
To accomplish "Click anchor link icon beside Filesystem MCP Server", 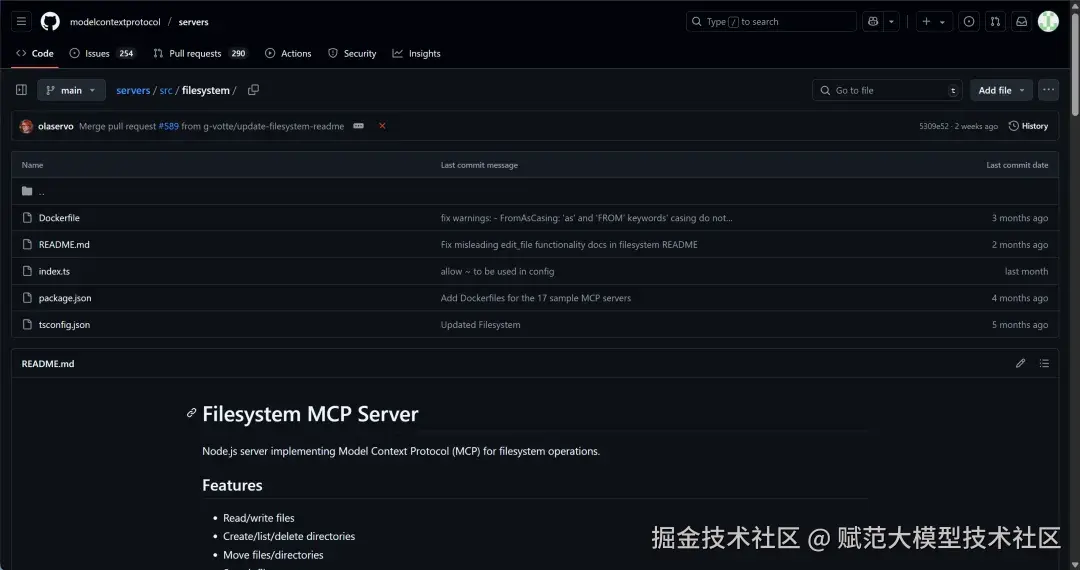I will [191, 413].
